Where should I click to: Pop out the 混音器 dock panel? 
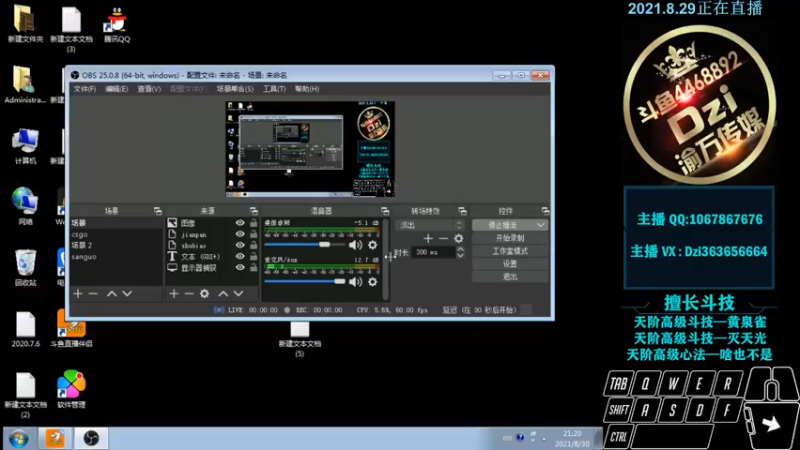tap(385, 211)
